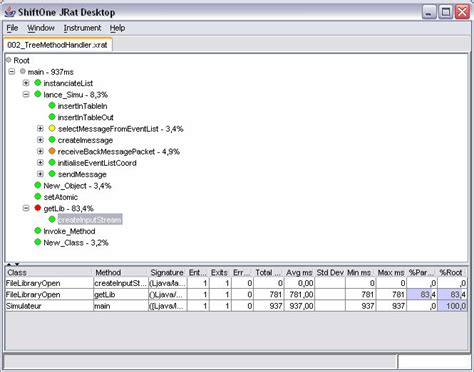Select lance_Simu - 8,3% row
This screenshot has height=372, width=474.
coord(76,95)
